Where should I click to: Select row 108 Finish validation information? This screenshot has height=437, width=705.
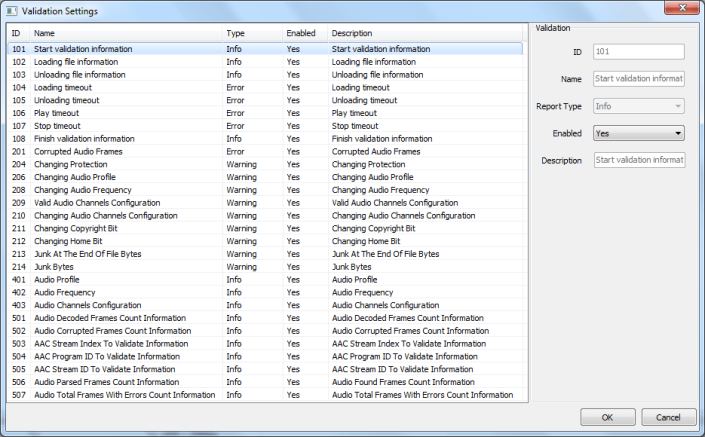point(265,139)
